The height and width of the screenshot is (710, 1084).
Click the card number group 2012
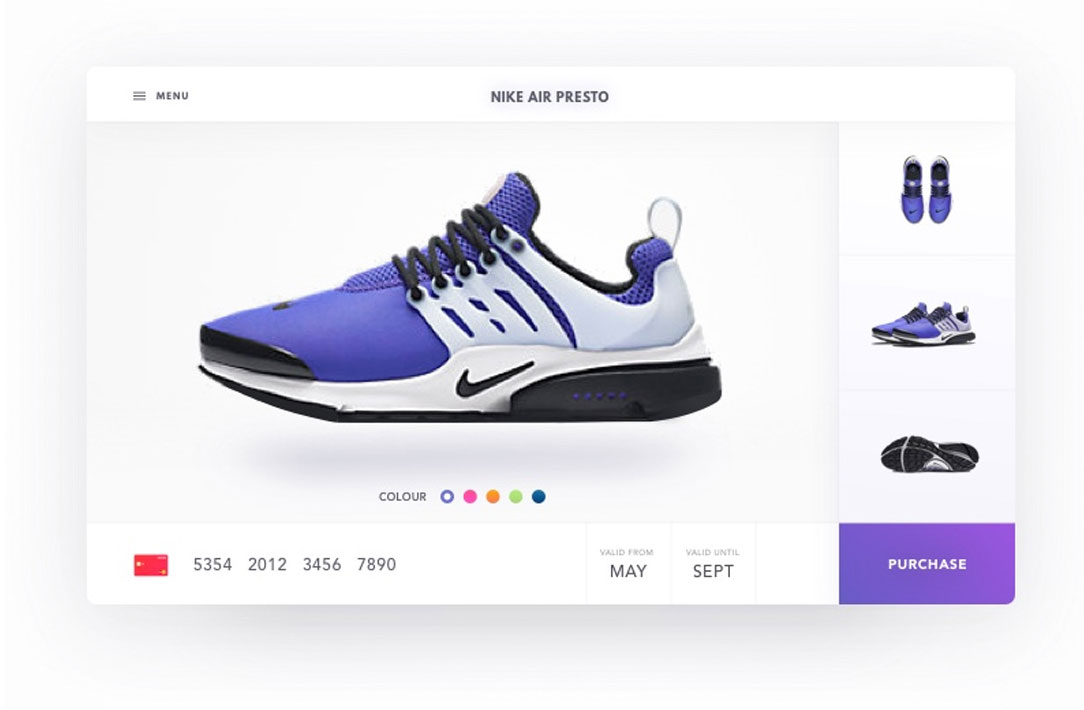pos(268,565)
